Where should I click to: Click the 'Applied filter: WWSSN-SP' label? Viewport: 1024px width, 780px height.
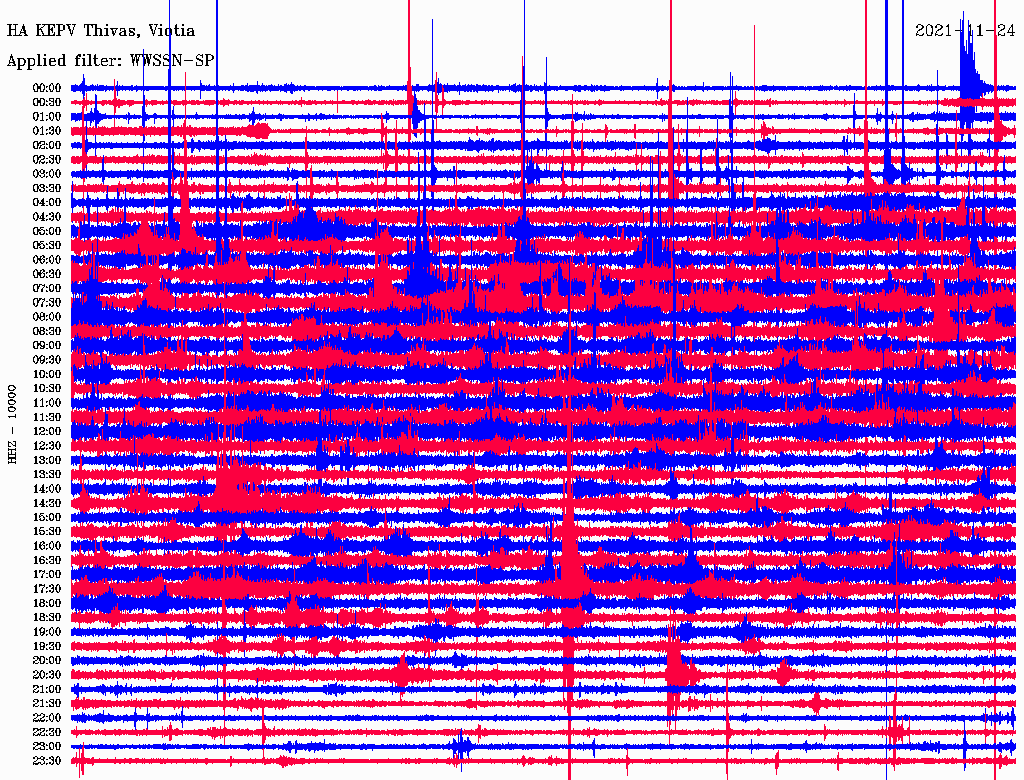[x=110, y=61]
